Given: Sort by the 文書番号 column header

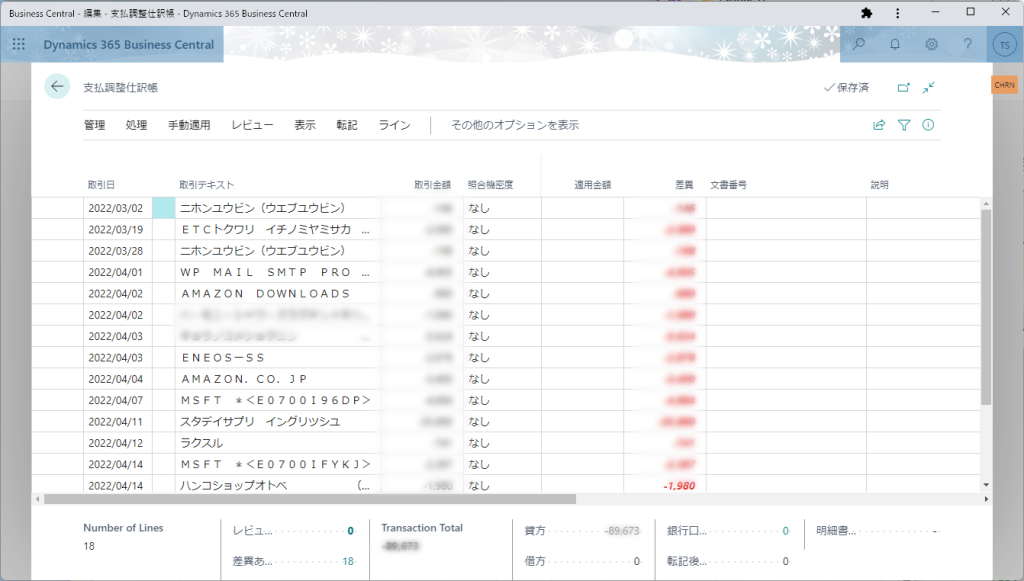Looking at the screenshot, I should pos(728,185).
